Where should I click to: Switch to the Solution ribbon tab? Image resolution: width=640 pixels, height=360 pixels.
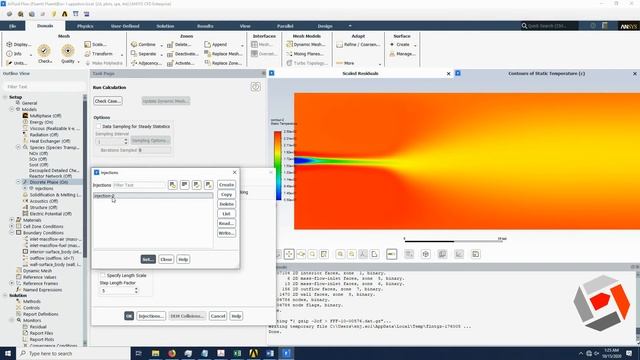coord(165,26)
